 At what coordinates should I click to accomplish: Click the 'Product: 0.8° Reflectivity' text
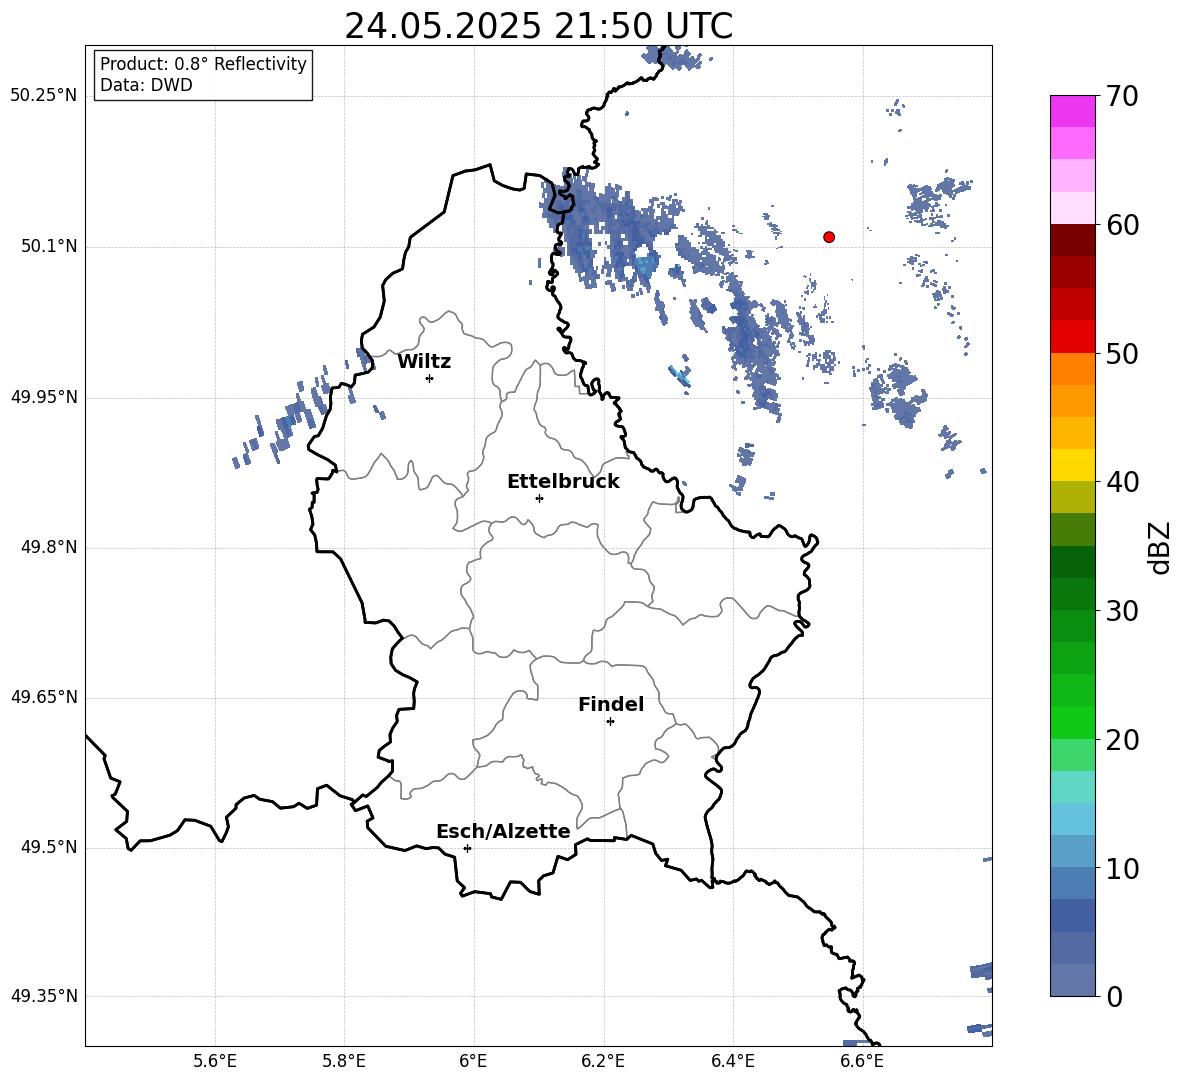203,63
